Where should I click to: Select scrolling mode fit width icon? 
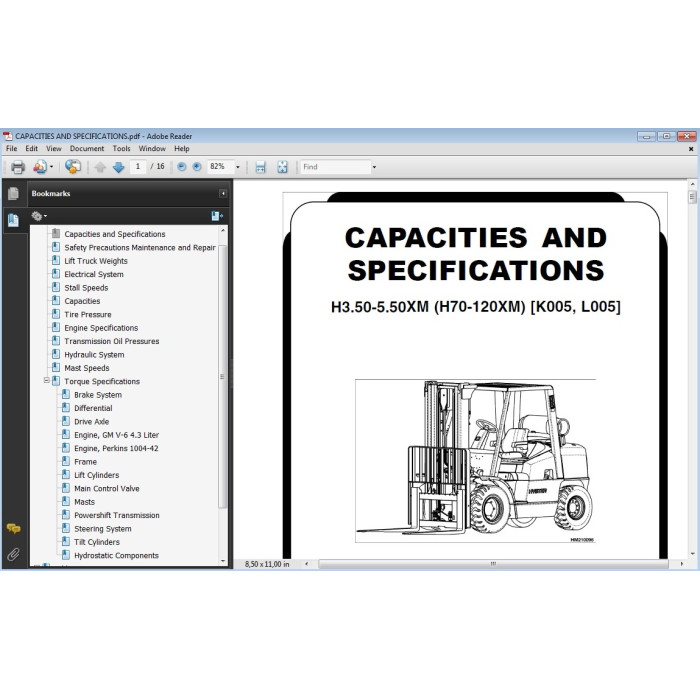pos(260,167)
